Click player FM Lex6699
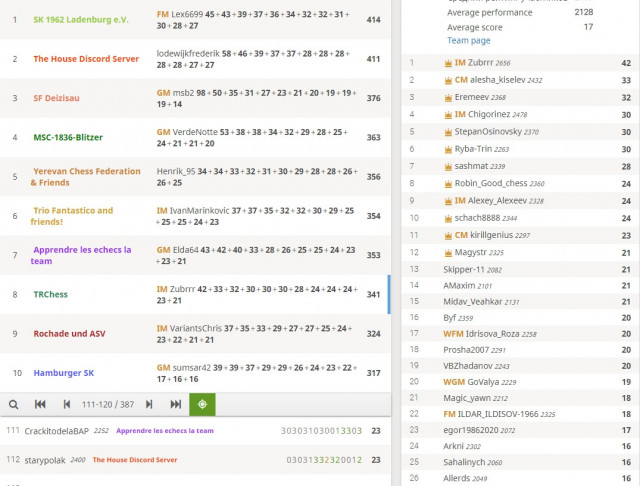 click(180, 14)
